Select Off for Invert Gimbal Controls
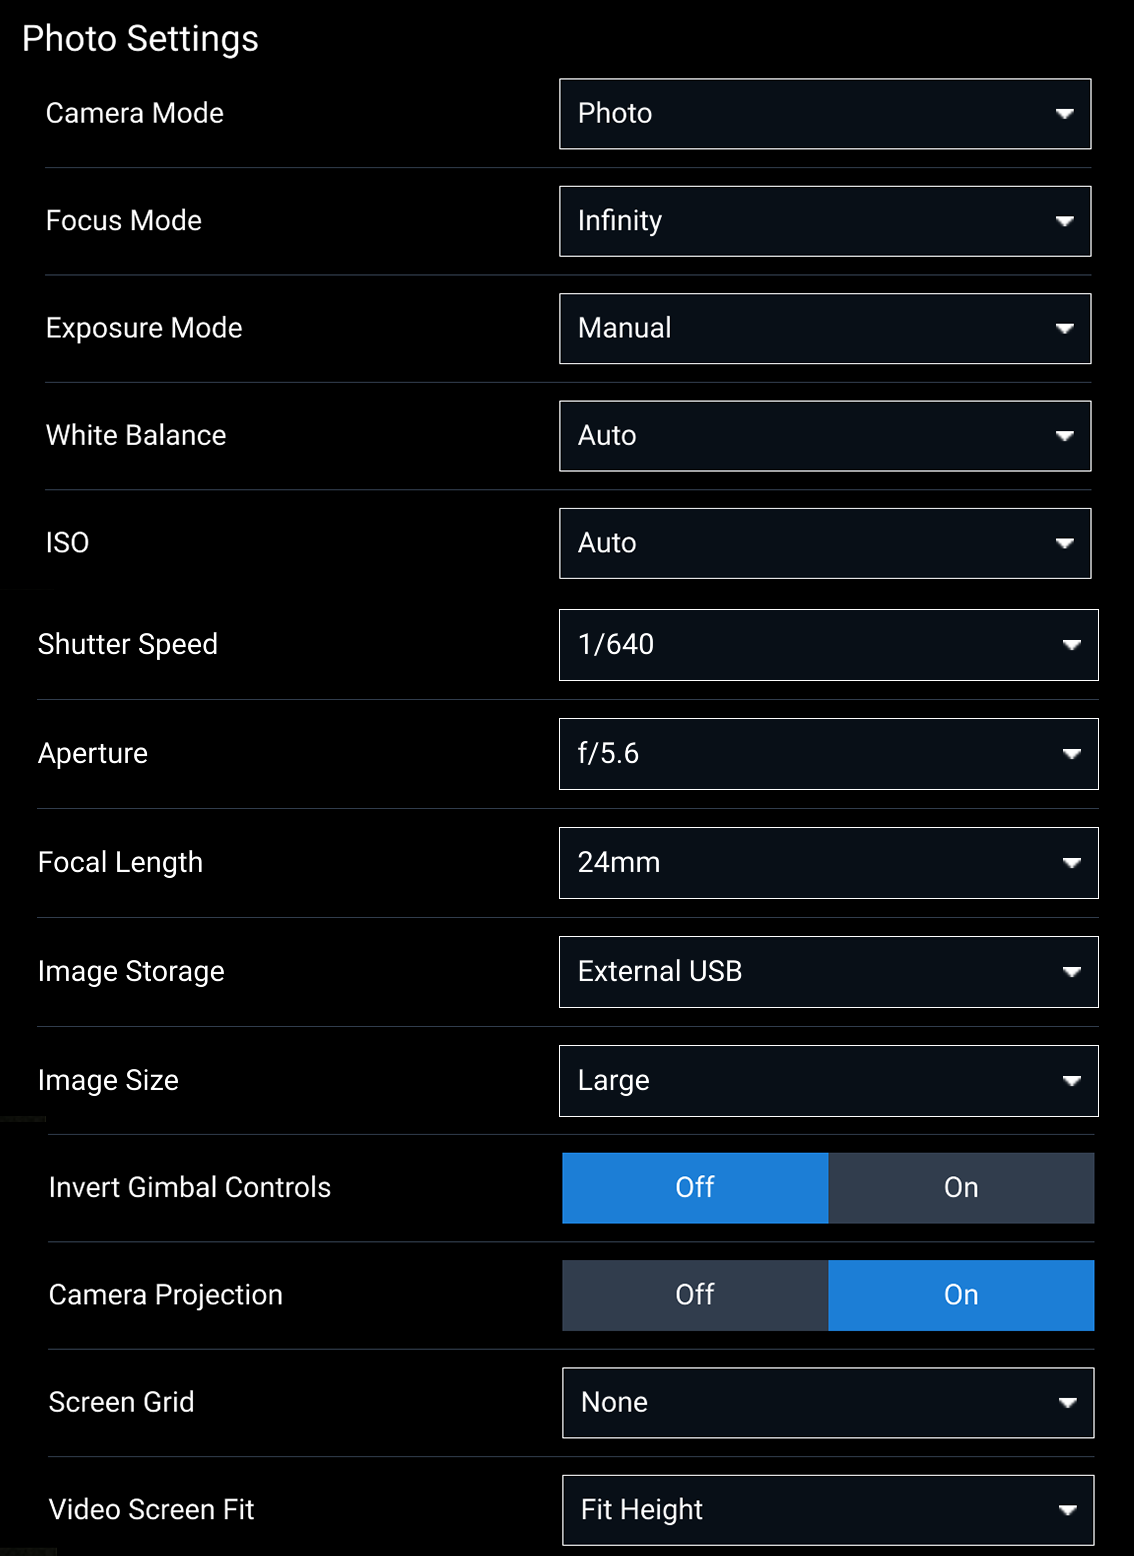The height and width of the screenshot is (1556, 1134). [695, 1188]
